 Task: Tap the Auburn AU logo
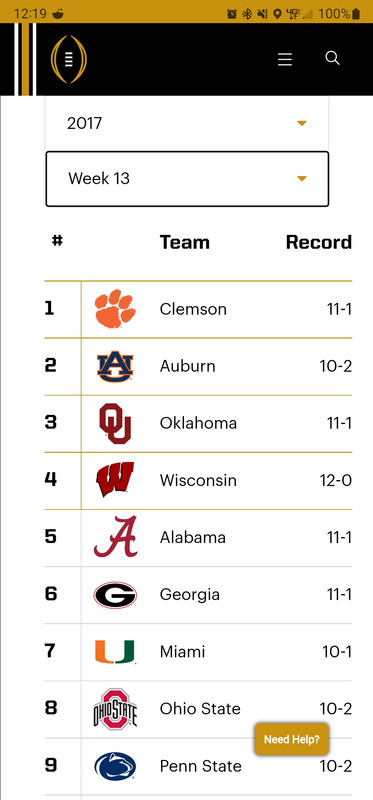pos(115,366)
